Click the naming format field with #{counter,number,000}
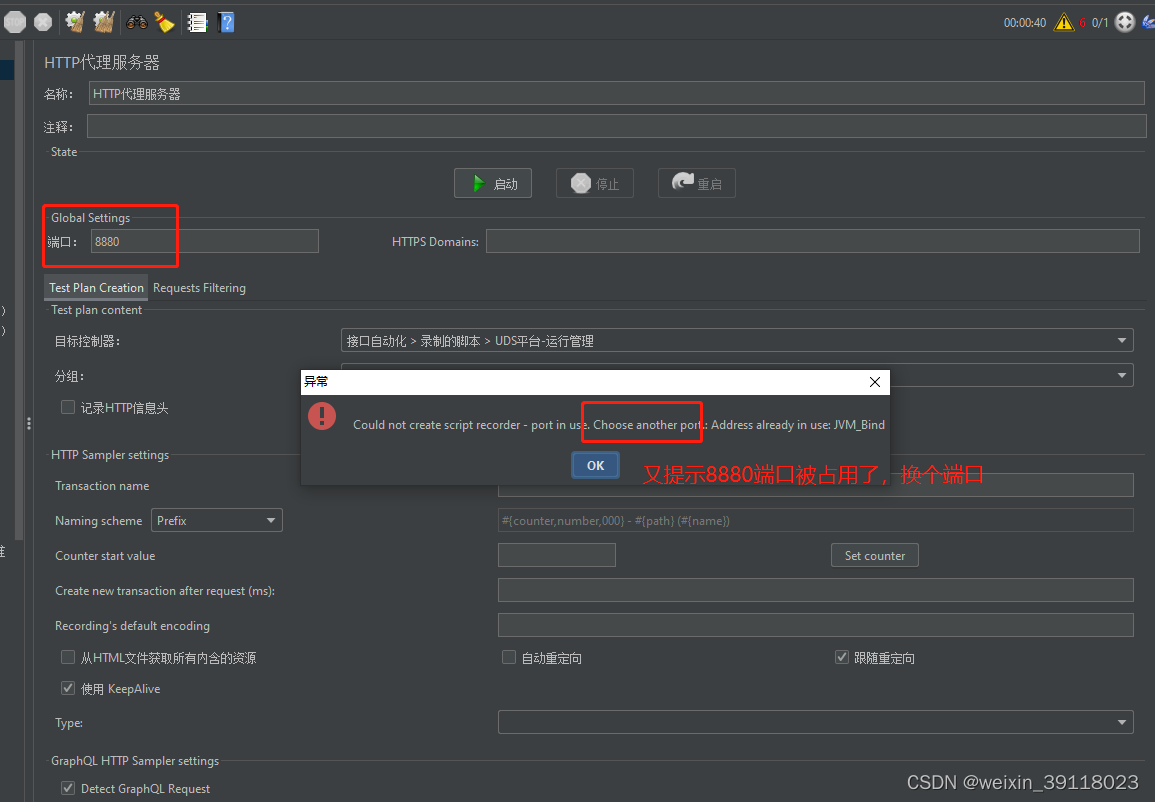This screenshot has width=1155, height=802. pos(815,521)
